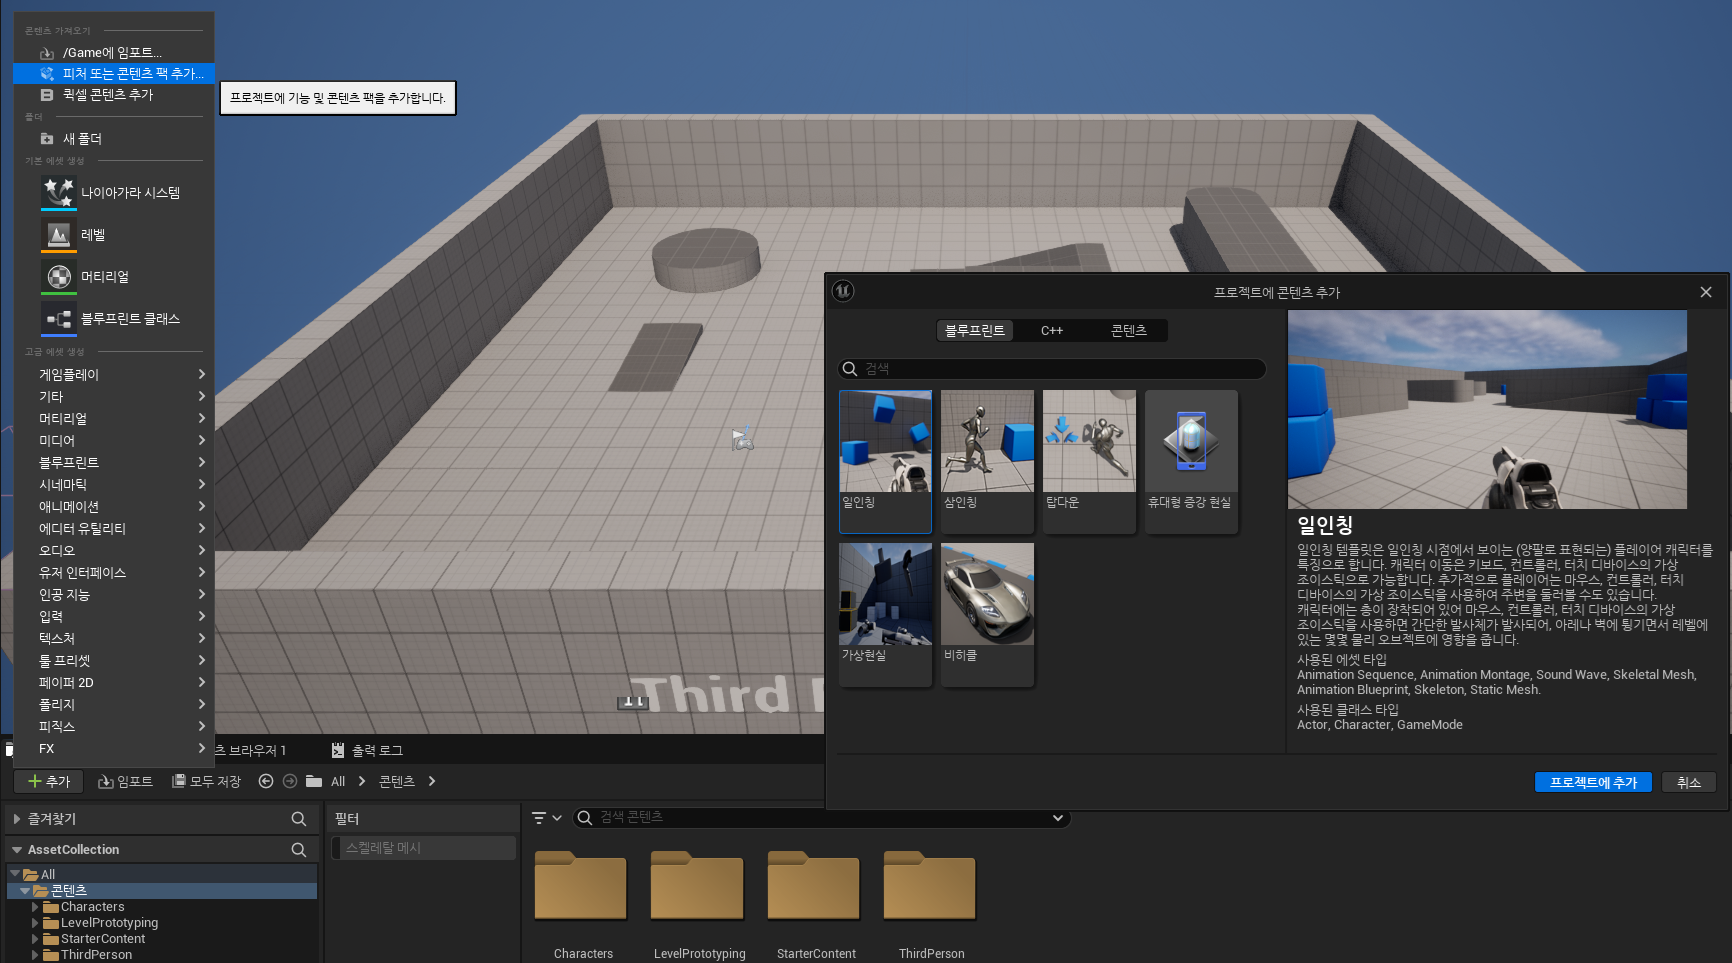Choose Add Quixel Content item
Screen dimensions: 1732x963
(x=113, y=94)
